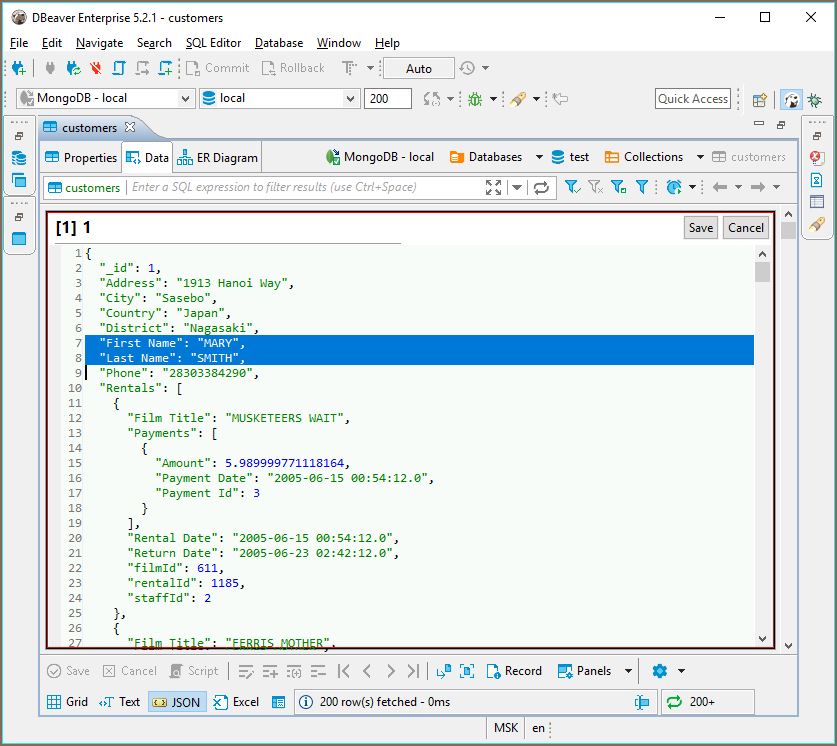Viewport: 837px width, 746px height.
Task: Click the DBeaver perspective icon at top right
Action: [791, 99]
